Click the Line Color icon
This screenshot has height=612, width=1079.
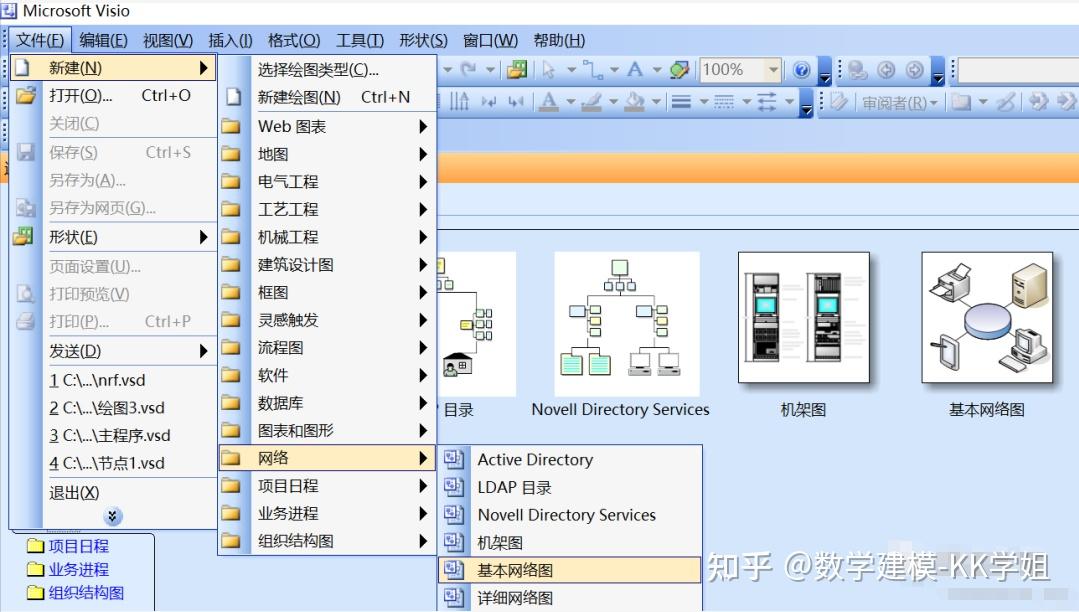click(x=594, y=99)
